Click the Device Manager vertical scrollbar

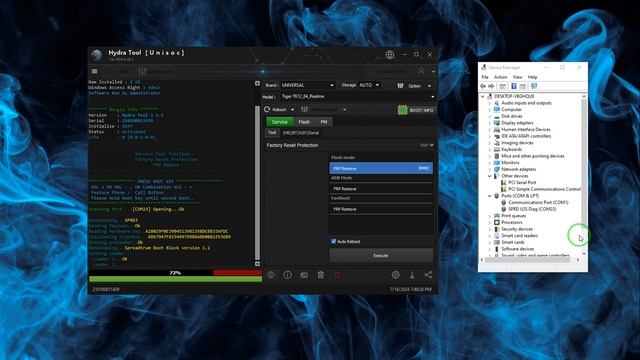584,176
